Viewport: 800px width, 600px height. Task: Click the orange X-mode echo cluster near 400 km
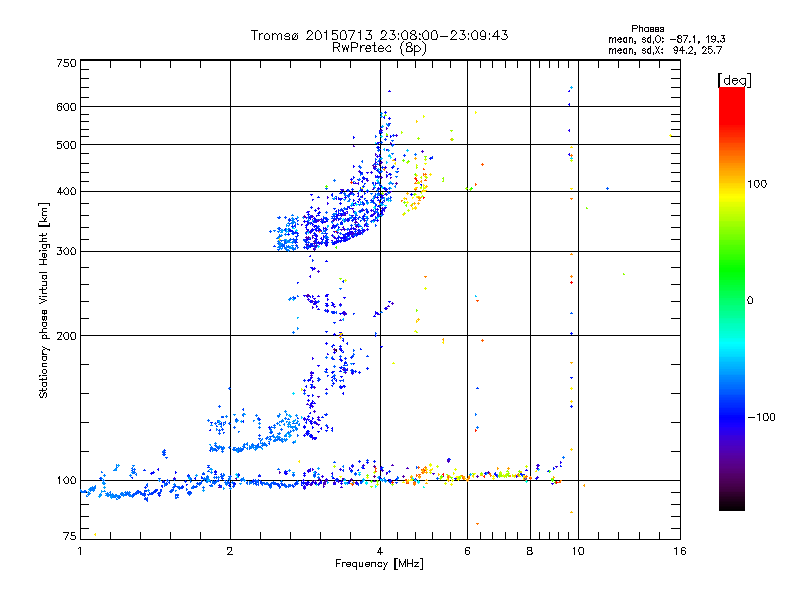(416, 194)
